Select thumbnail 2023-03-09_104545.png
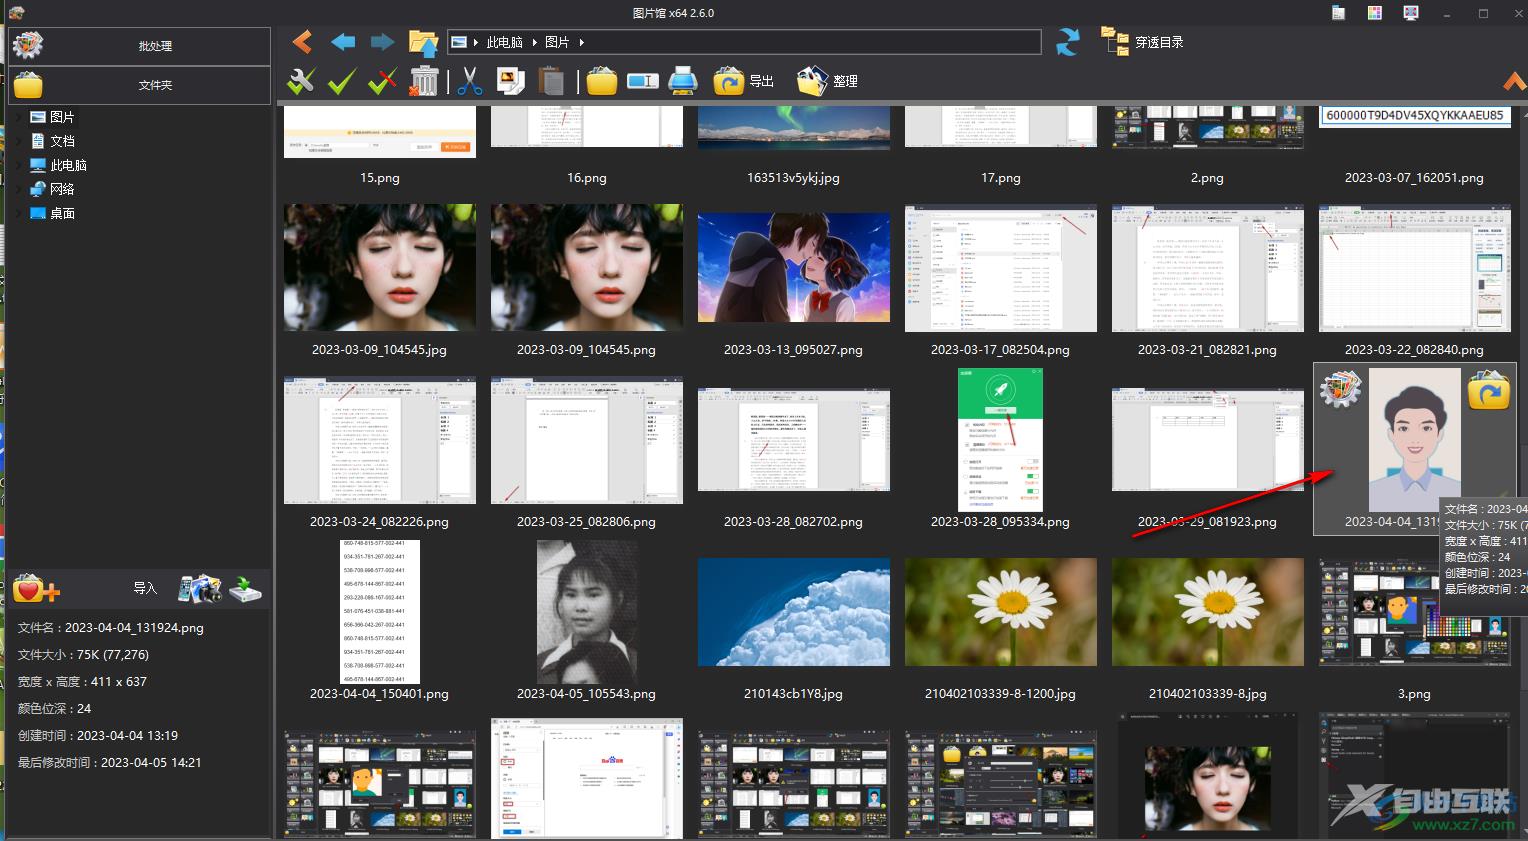The width and height of the screenshot is (1528, 841). (x=587, y=267)
